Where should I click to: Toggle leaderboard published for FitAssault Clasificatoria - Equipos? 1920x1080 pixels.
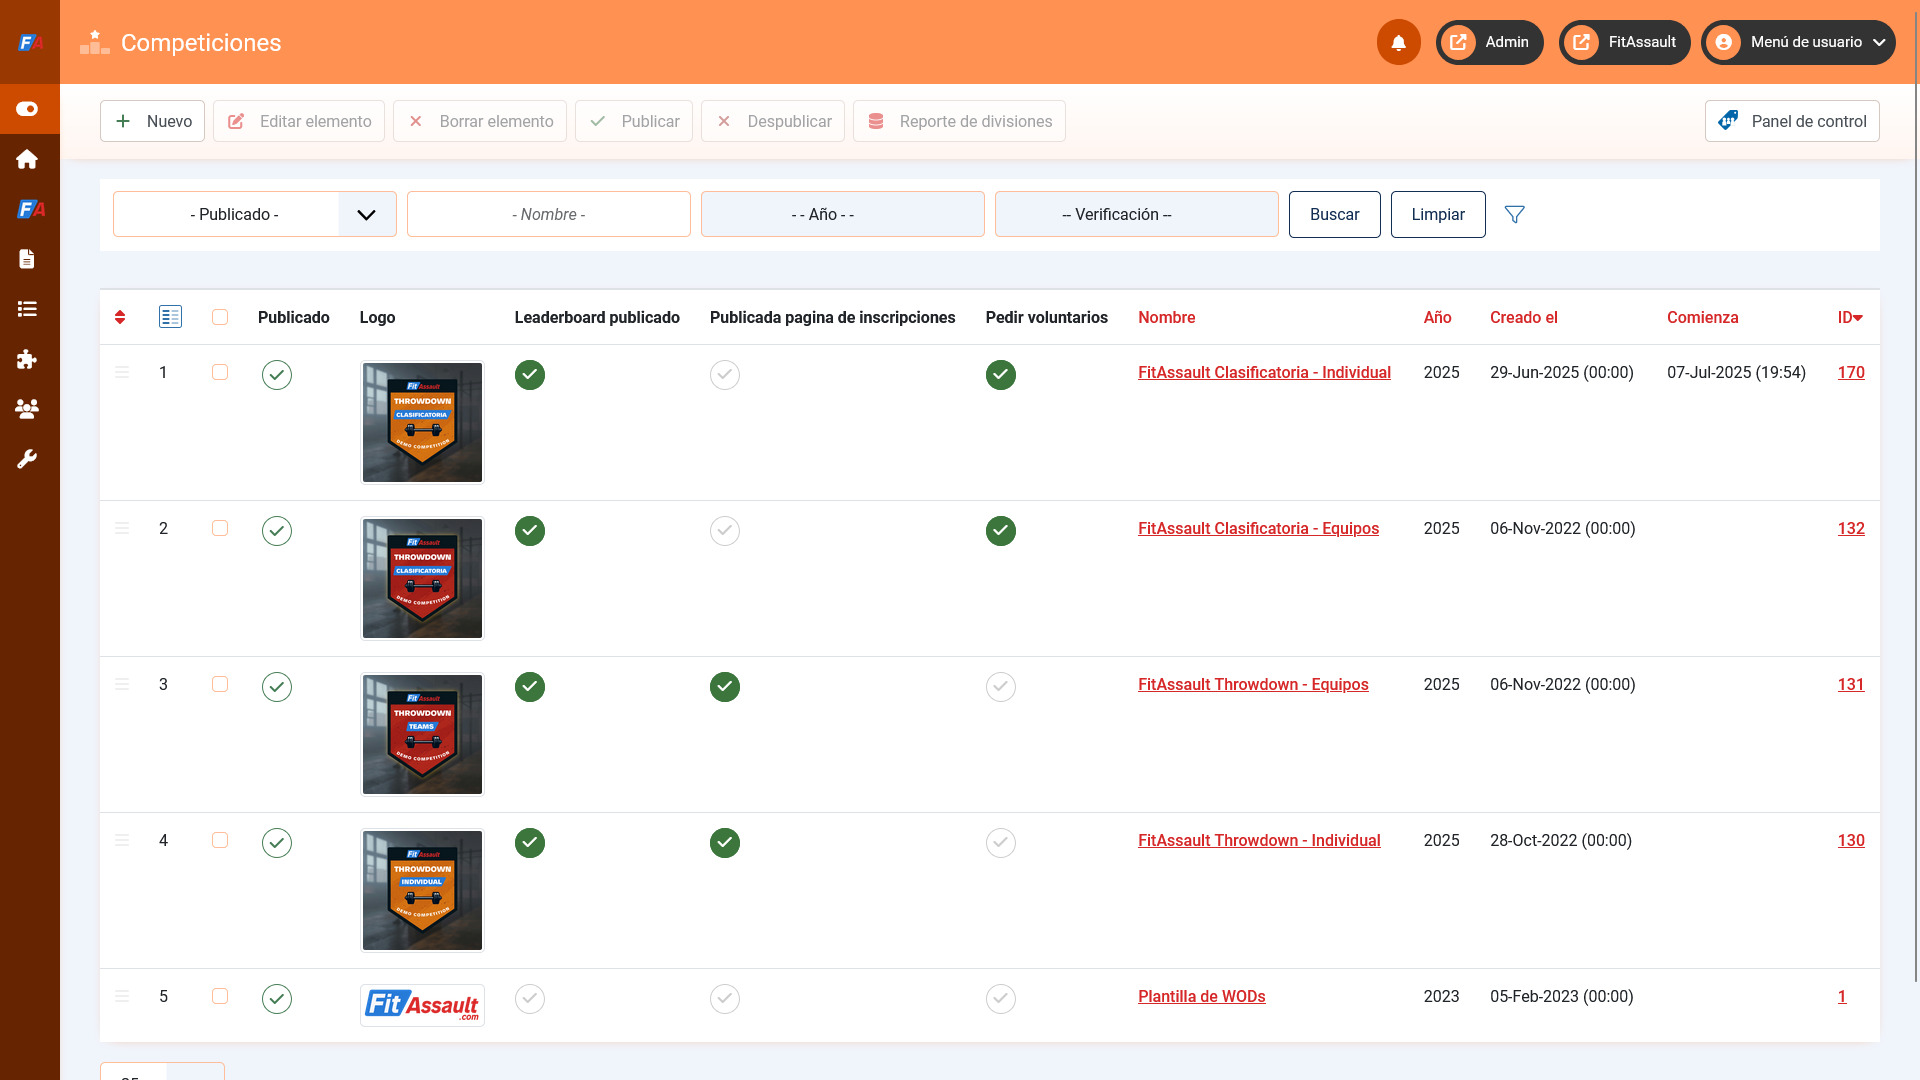530,531
